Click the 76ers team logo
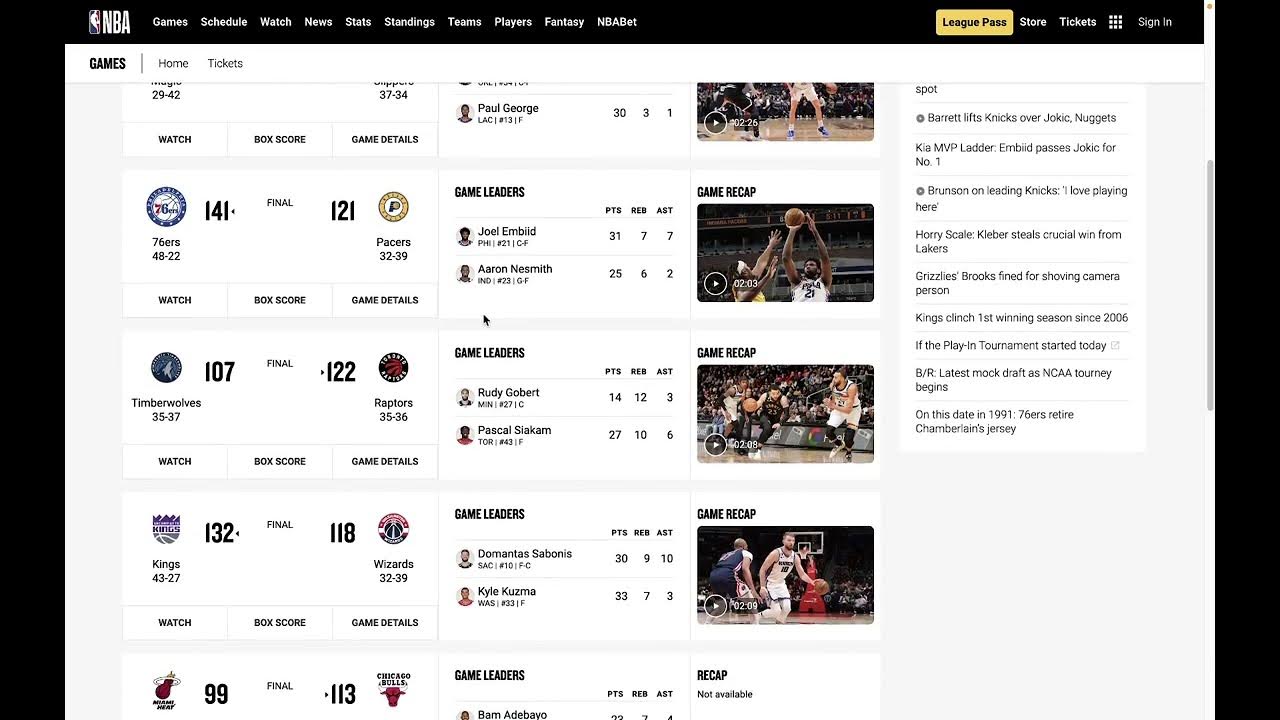This screenshot has width=1280, height=720. click(166, 207)
